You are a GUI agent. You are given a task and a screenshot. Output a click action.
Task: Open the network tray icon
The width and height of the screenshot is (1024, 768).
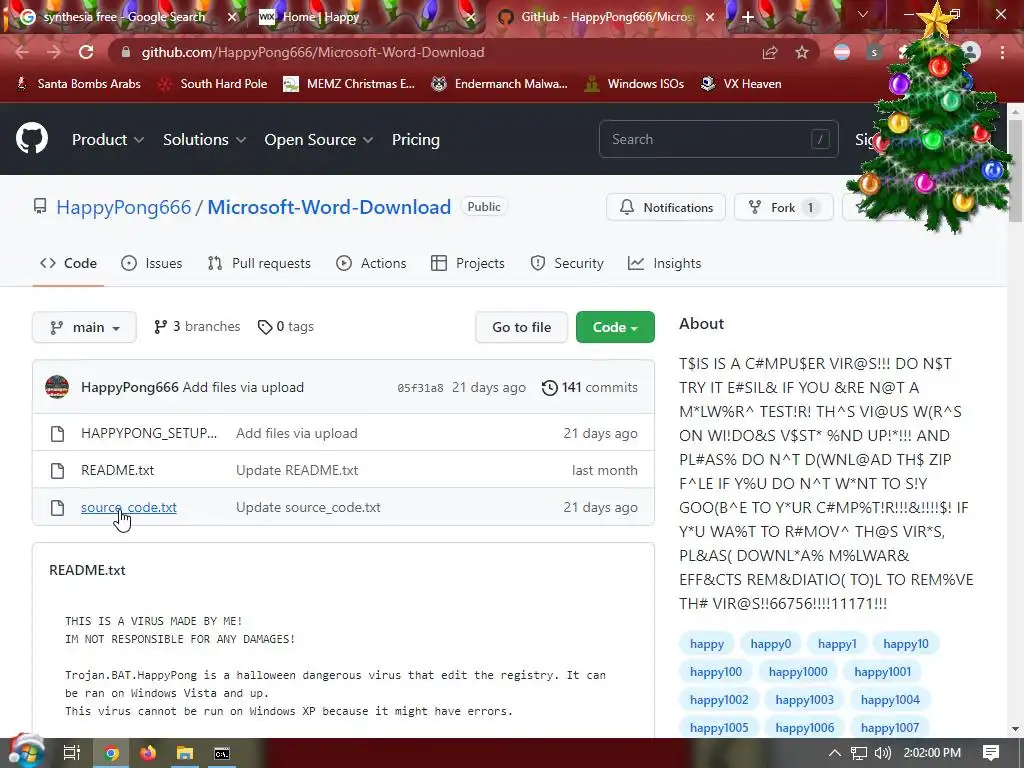tap(859, 753)
